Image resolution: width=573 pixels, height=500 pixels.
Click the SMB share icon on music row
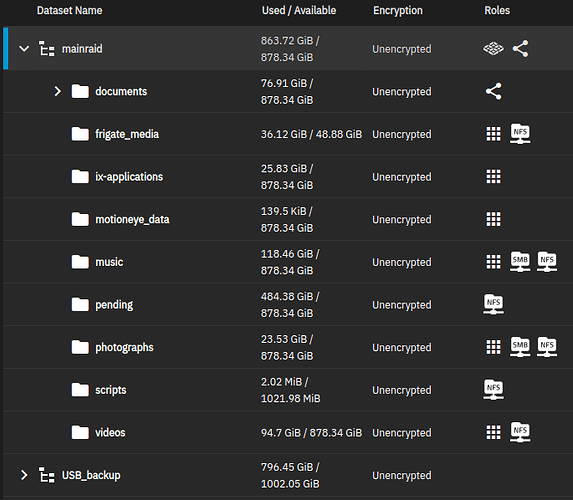coord(520,262)
